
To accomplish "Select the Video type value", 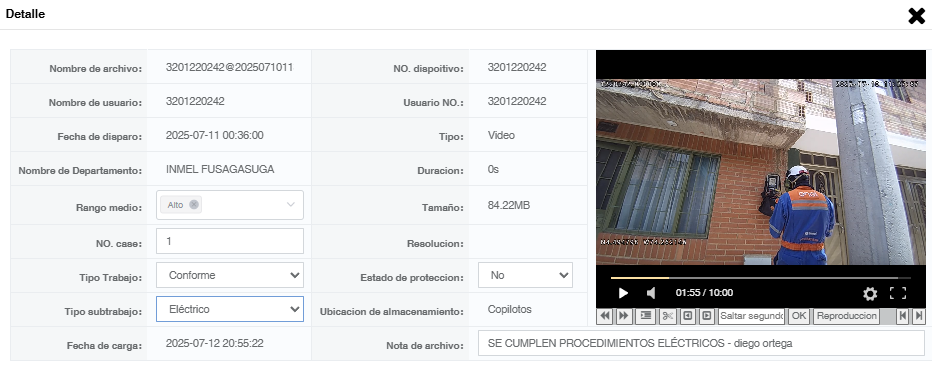I will pos(501,136).
